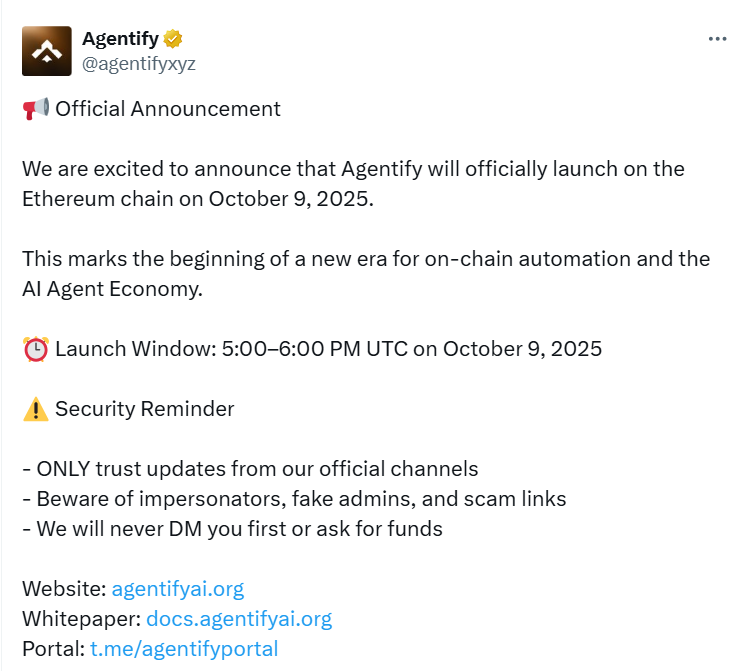The image size is (750, 671).
Task: Click the "Beware of impersonators" bullet line
Action: pyautogui.click(x=294, y=498)
